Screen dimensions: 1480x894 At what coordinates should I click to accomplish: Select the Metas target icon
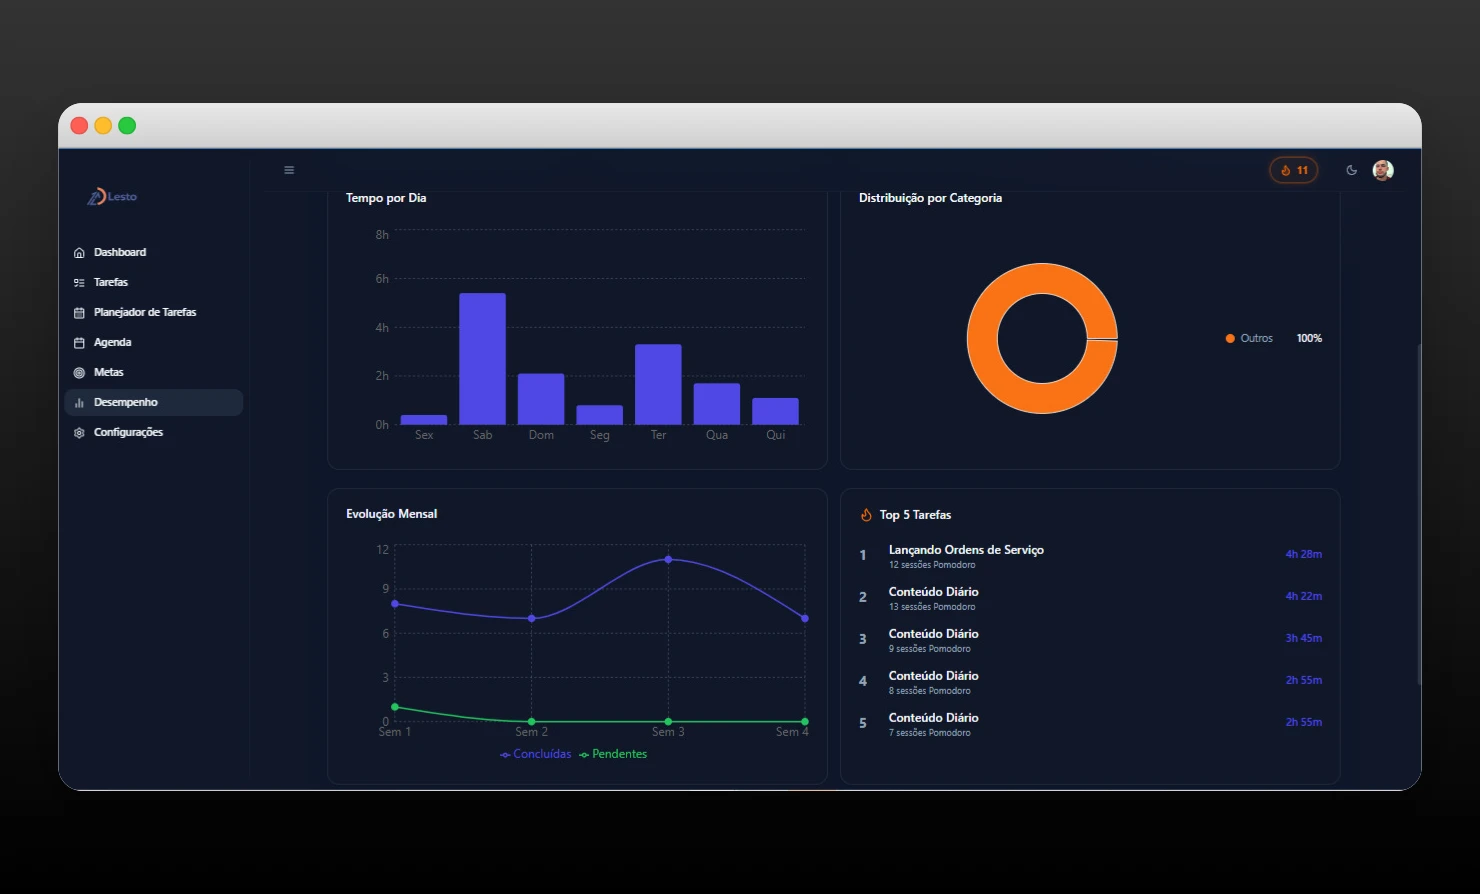[x=79, y=372]
